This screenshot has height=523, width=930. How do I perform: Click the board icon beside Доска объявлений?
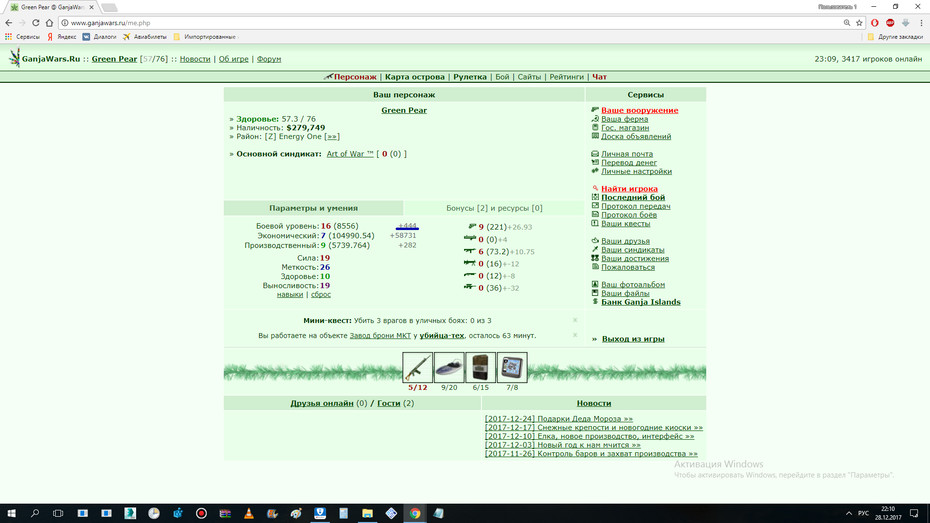click(595, 136)
